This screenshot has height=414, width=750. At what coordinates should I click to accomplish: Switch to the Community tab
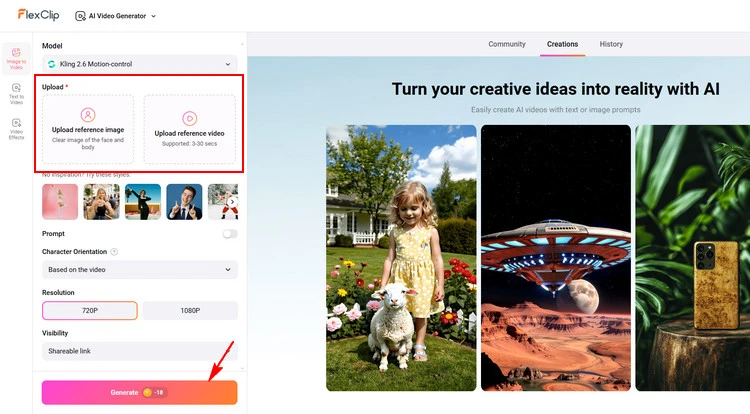[x=507, y=44]
